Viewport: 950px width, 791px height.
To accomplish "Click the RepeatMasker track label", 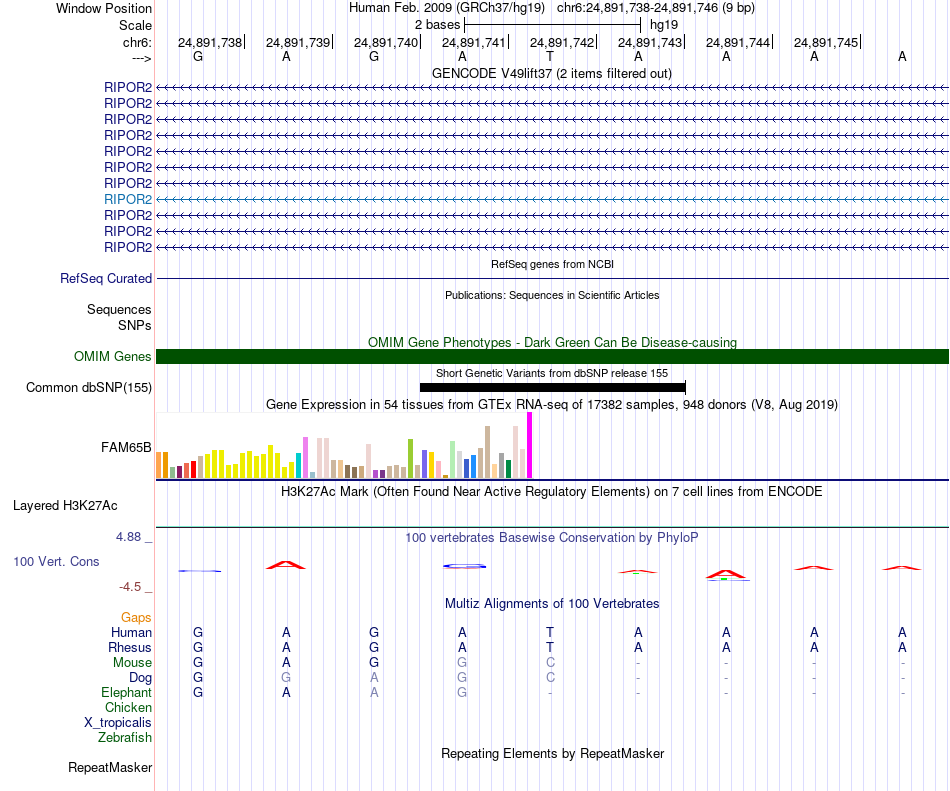I will (x=110, y=767).
